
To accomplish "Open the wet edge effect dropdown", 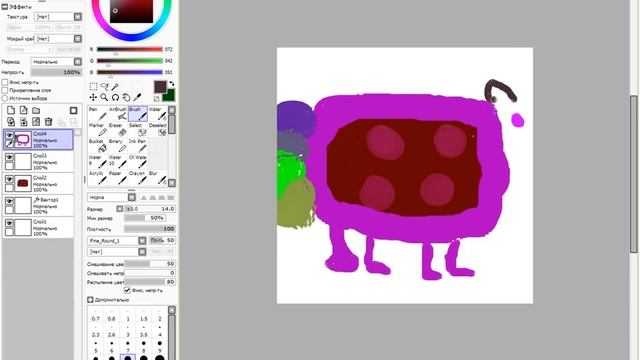I will 58,39.
